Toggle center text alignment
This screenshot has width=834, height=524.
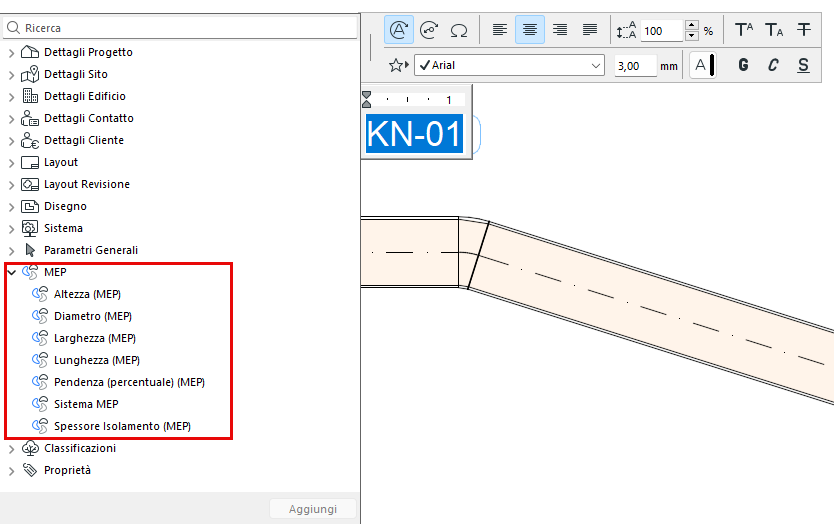pyautogui.click(x=530, y=30)
